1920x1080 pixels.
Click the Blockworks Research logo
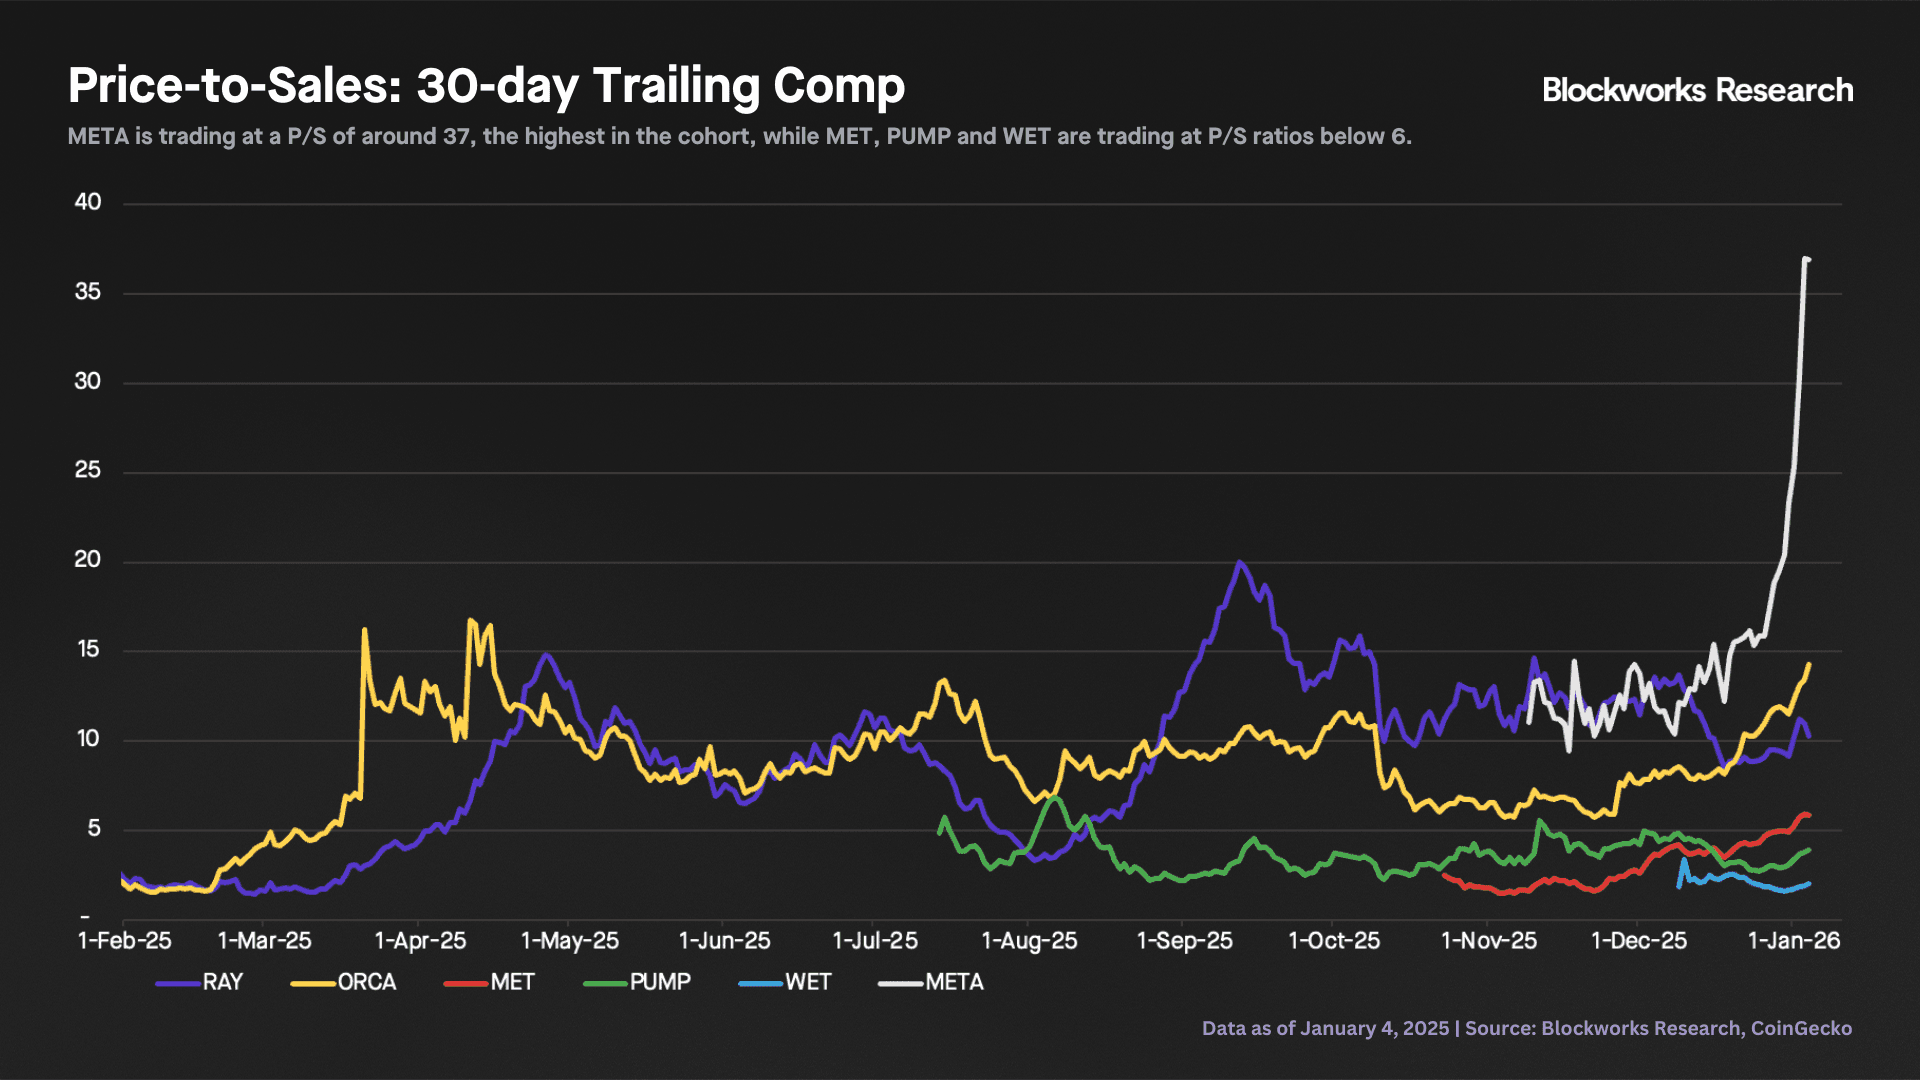1697,90
